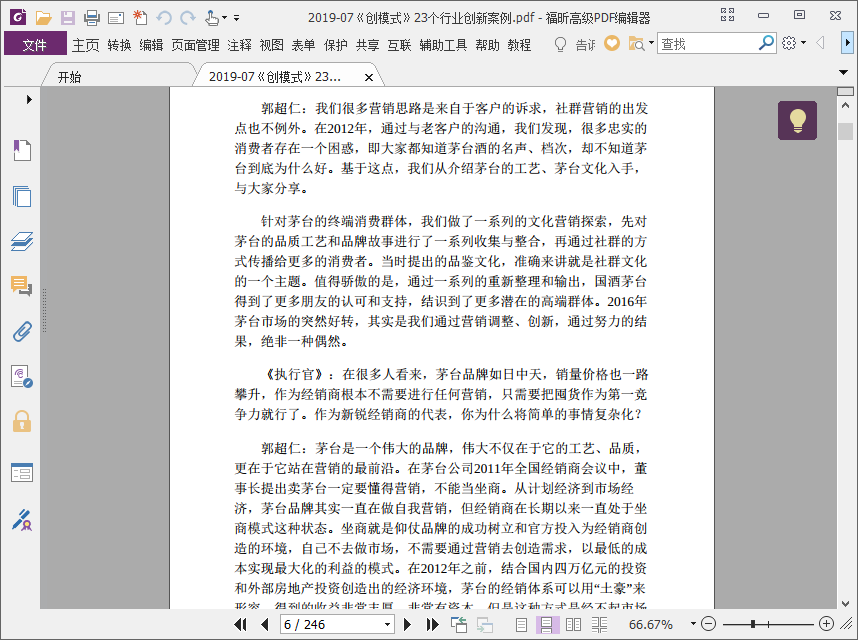Click the purple lightbulb tips button
Screen dimensions: 858x640
797,120
